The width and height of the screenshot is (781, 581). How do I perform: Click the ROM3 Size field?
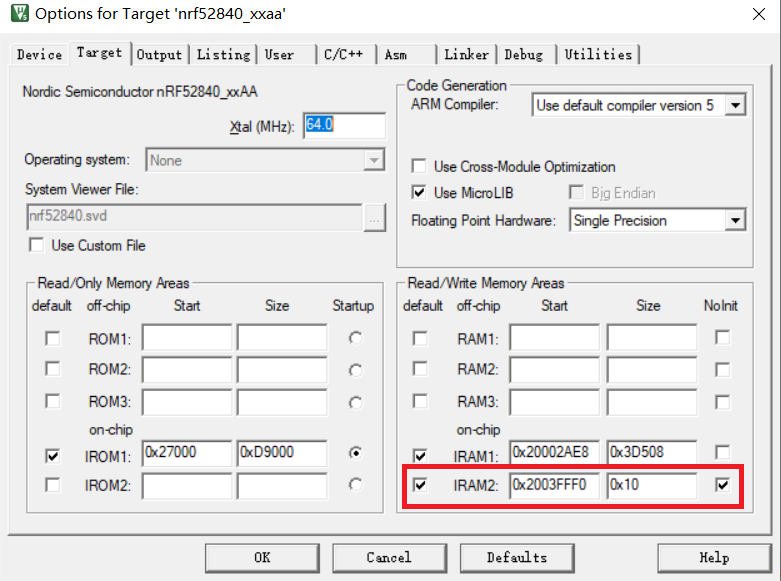pos(282,402)
